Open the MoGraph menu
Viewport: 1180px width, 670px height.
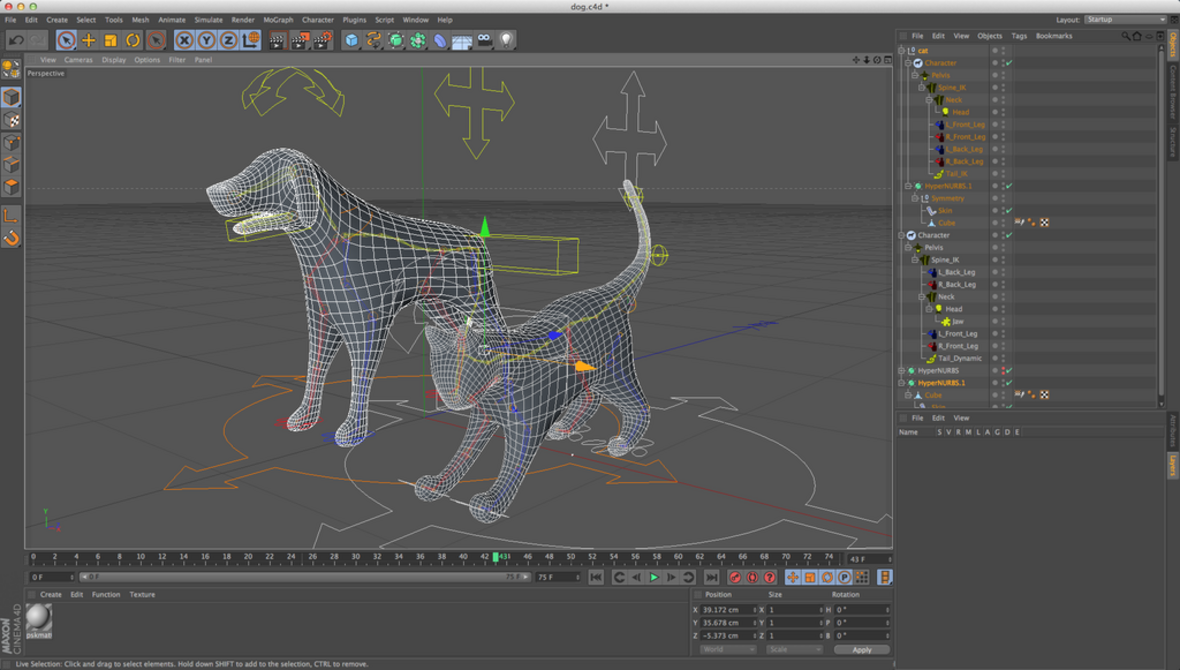(x=278, y=20)
